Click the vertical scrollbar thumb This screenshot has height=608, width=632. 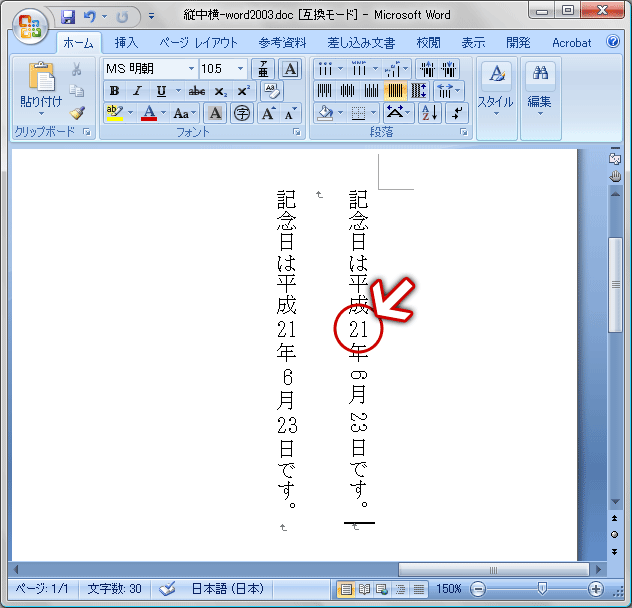pos(615,285)
